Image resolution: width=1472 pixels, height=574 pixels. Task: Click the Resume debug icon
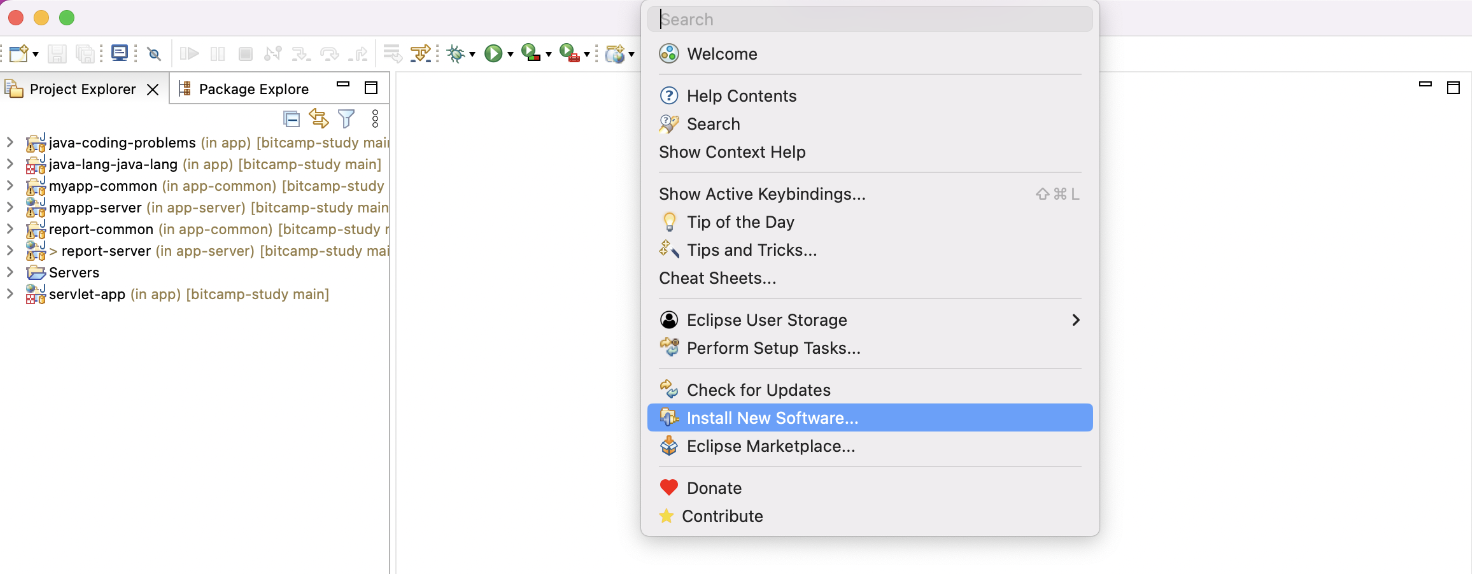click(x=189, y=54)
